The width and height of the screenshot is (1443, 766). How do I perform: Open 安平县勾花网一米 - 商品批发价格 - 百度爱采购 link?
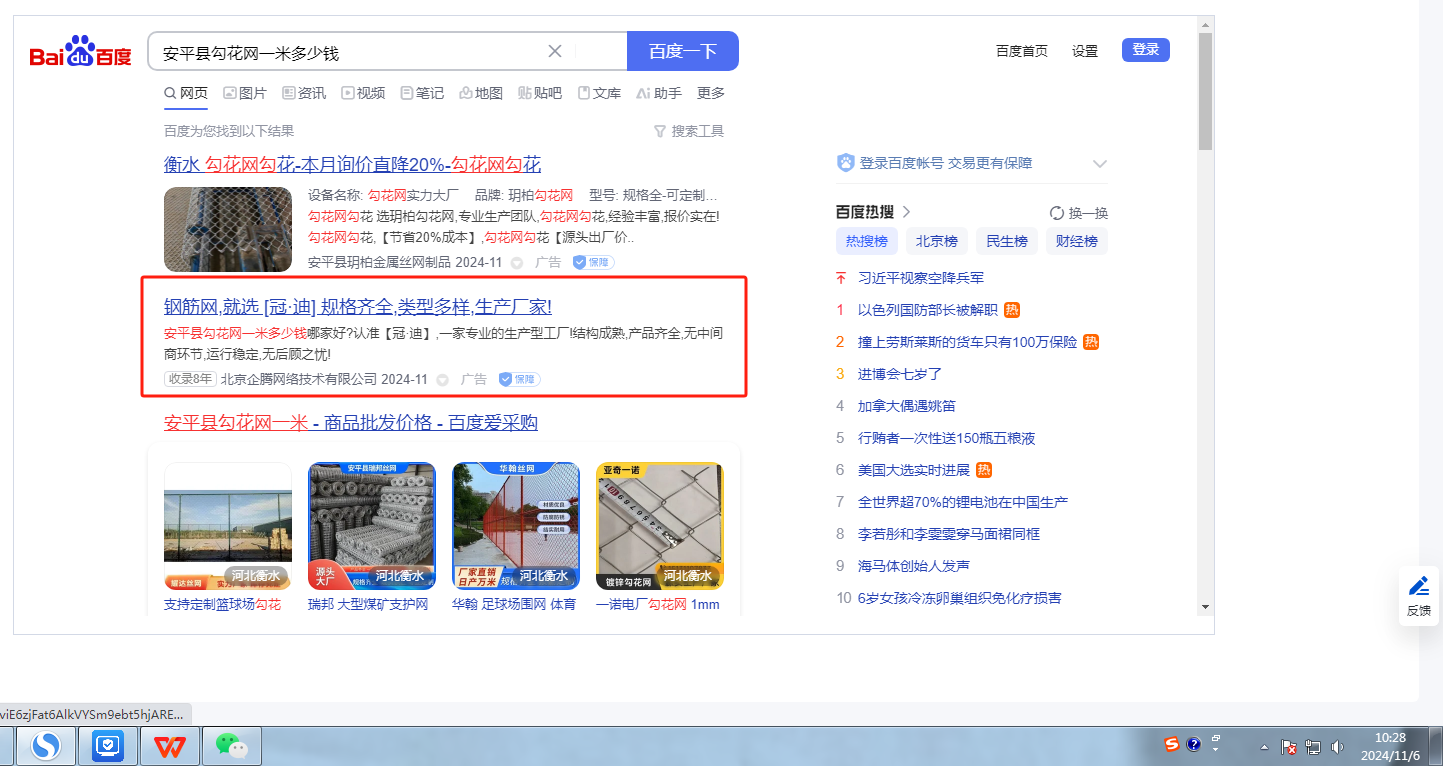pyautogui.click(x=351, y=423)
